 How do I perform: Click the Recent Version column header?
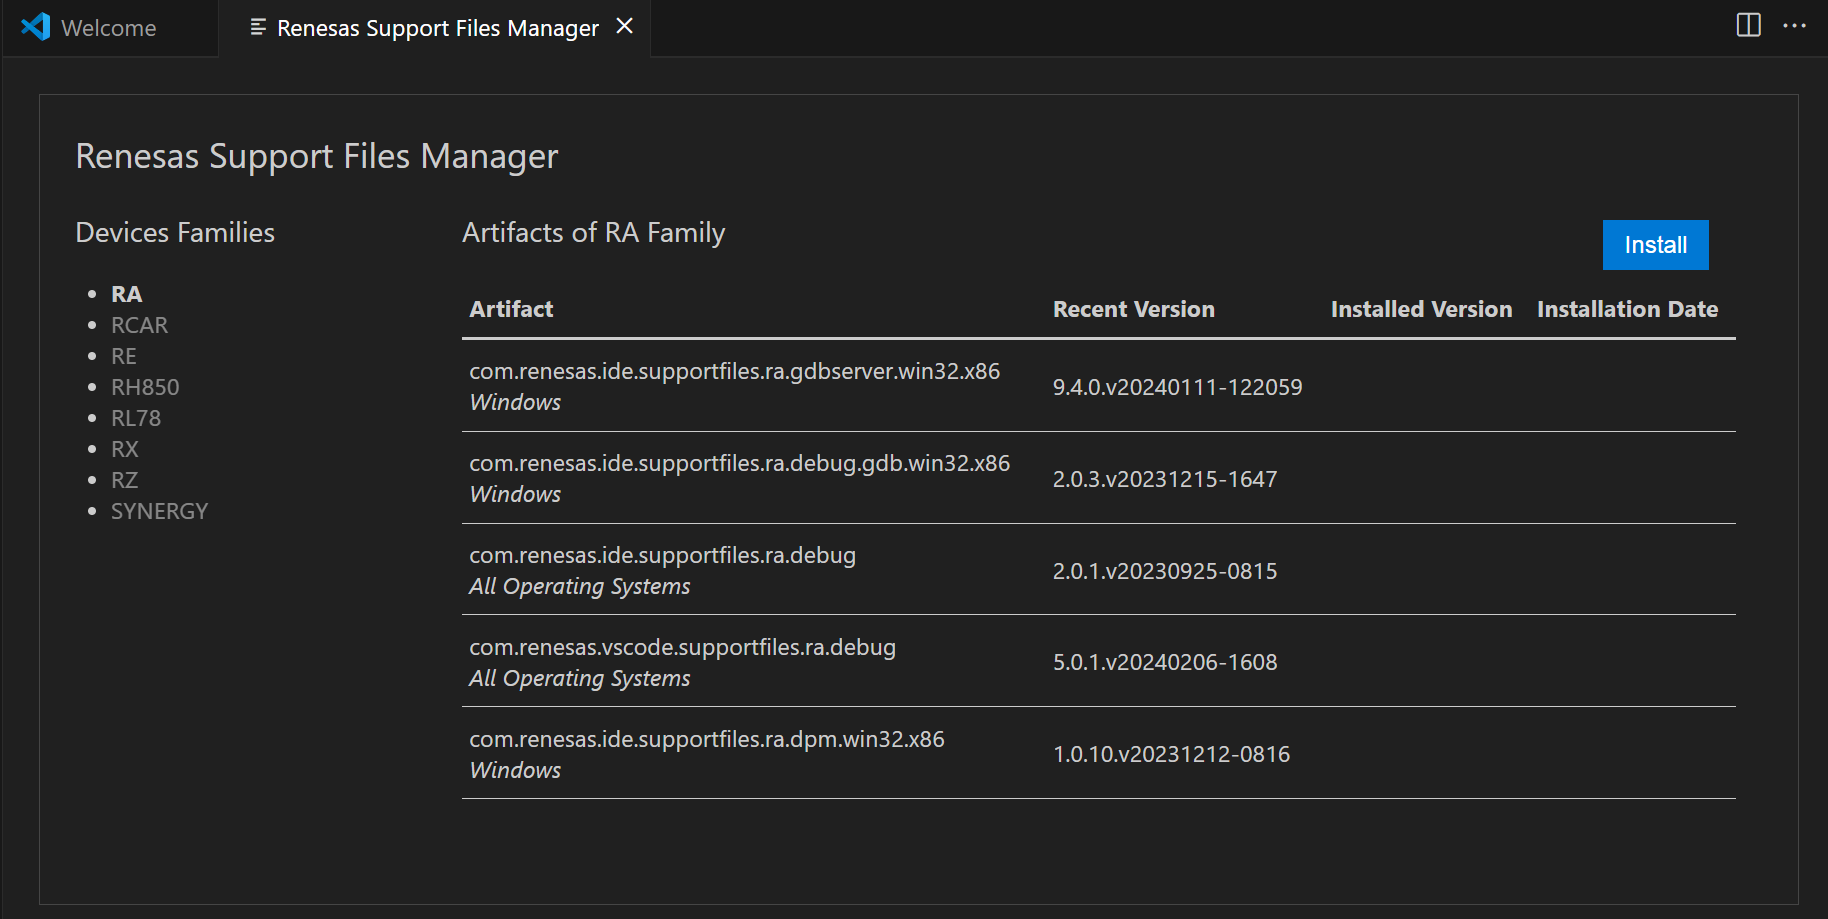1134,309
